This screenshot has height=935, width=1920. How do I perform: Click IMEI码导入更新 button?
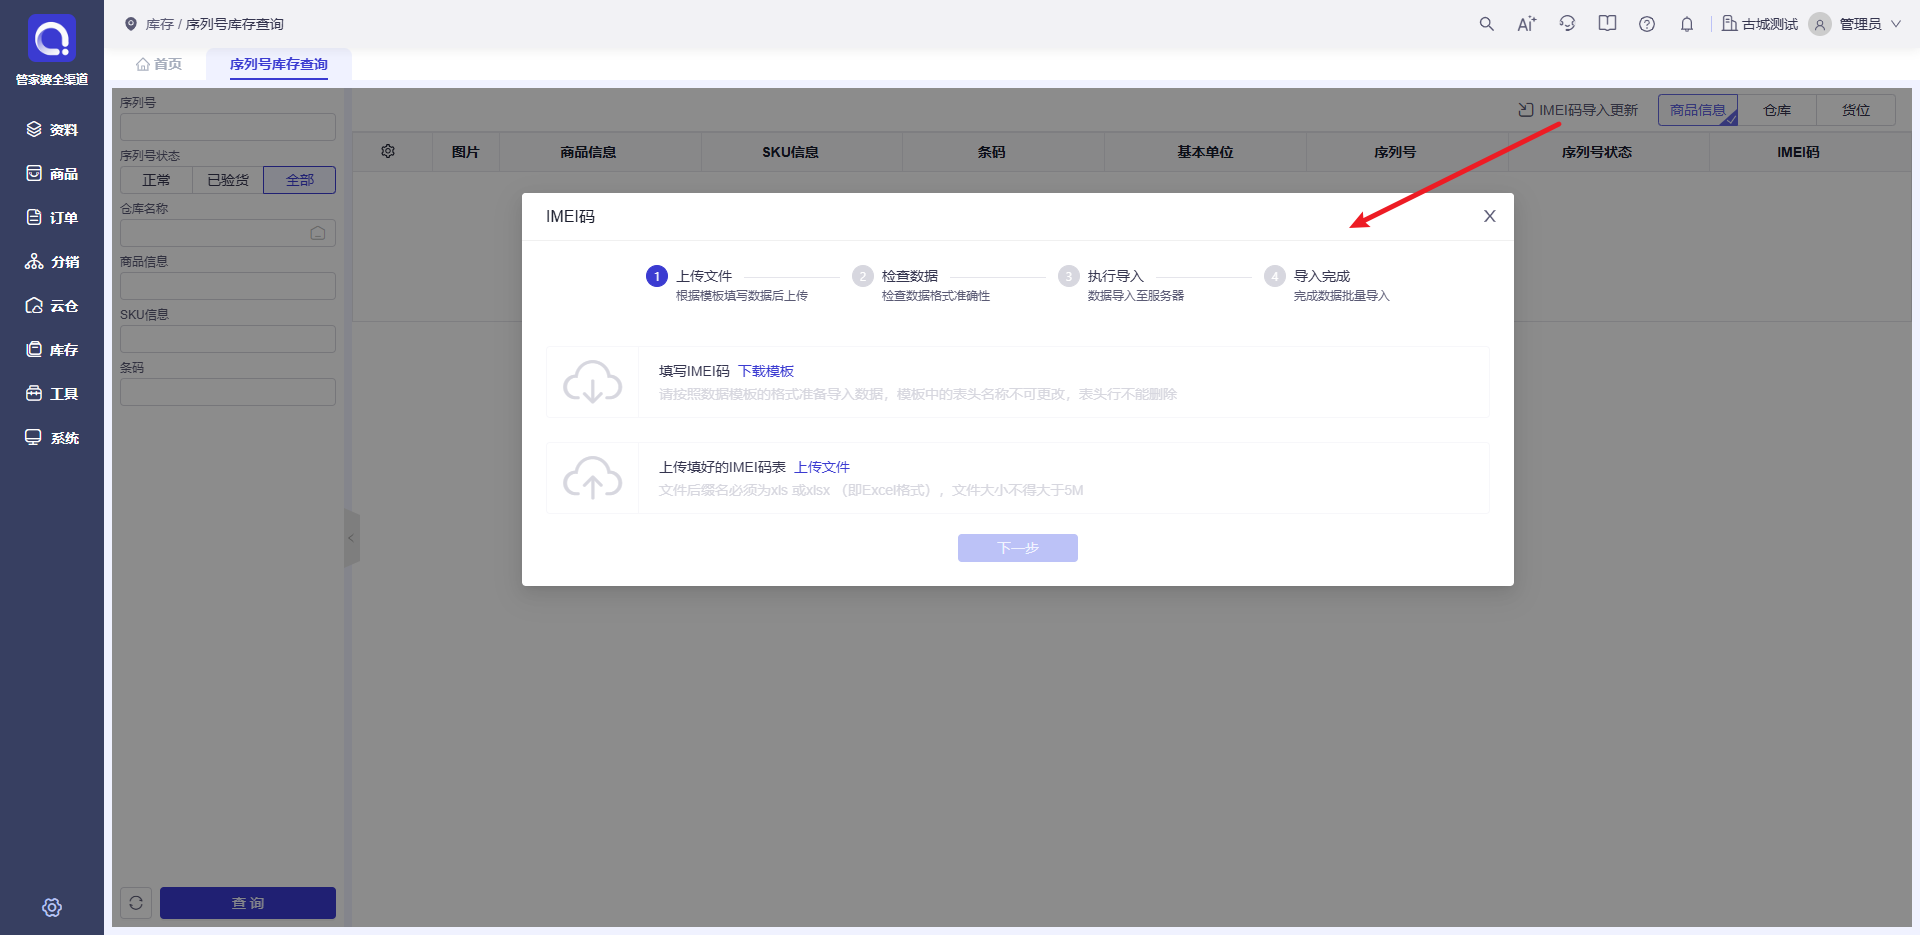pos(1578,110)
